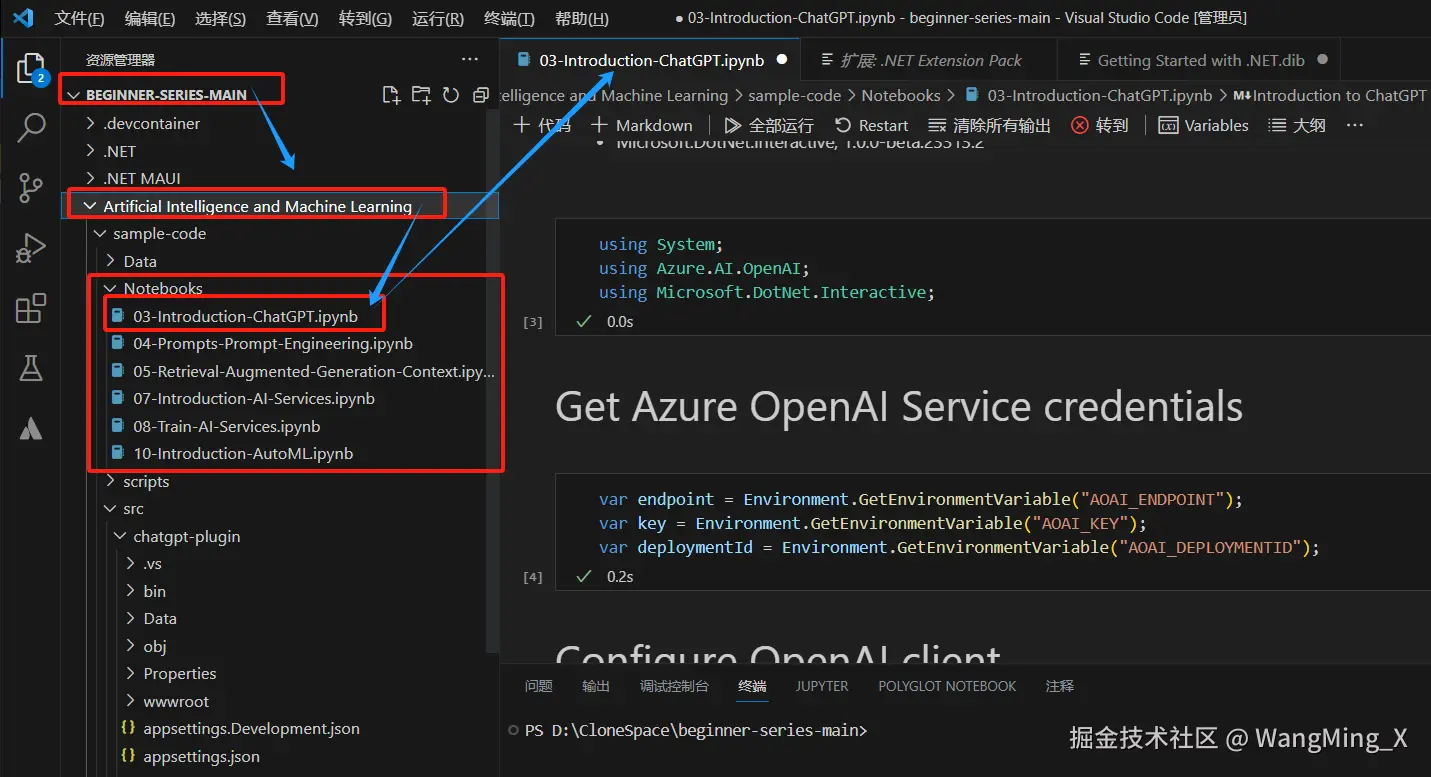
Task: Click the sample-code breadcrumb segment
Action: coord(794,95)
